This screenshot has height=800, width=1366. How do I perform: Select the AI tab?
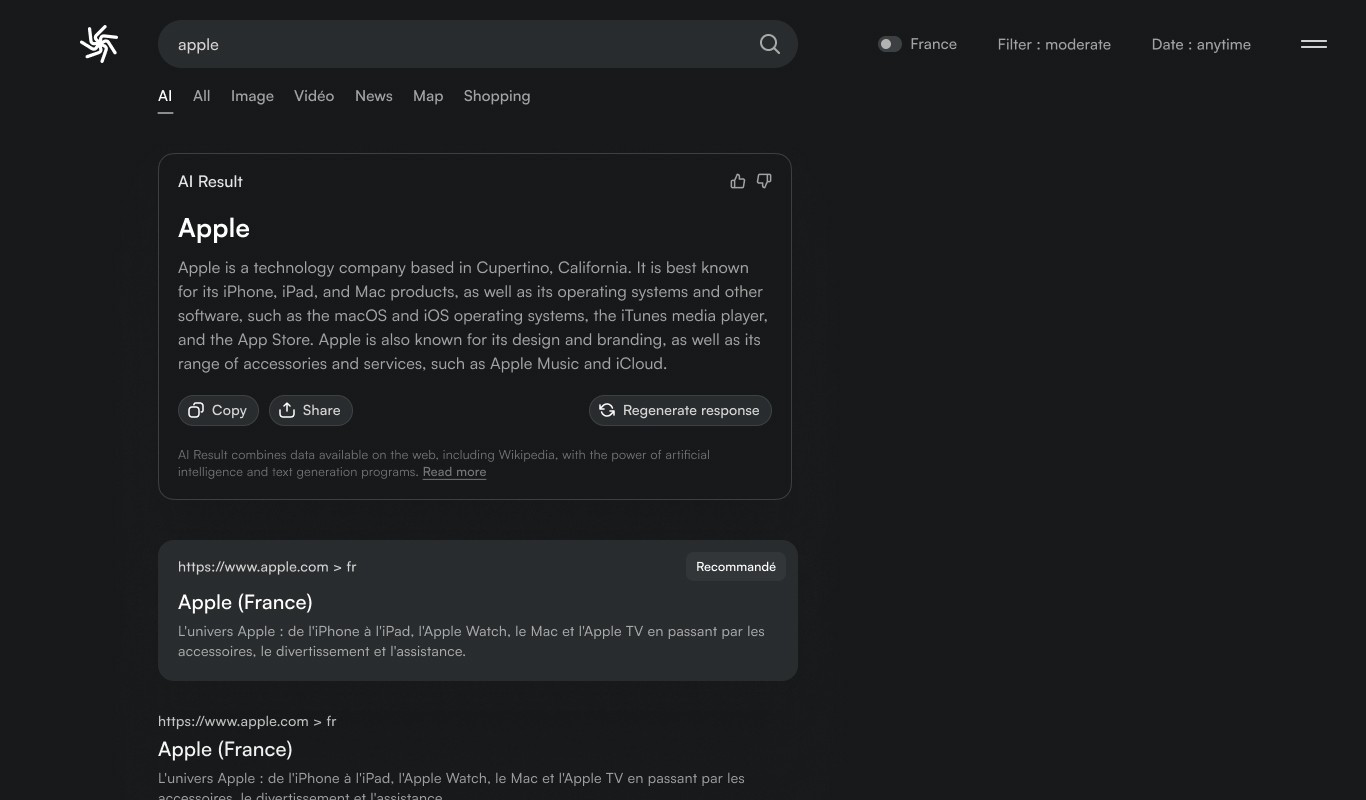165,96
